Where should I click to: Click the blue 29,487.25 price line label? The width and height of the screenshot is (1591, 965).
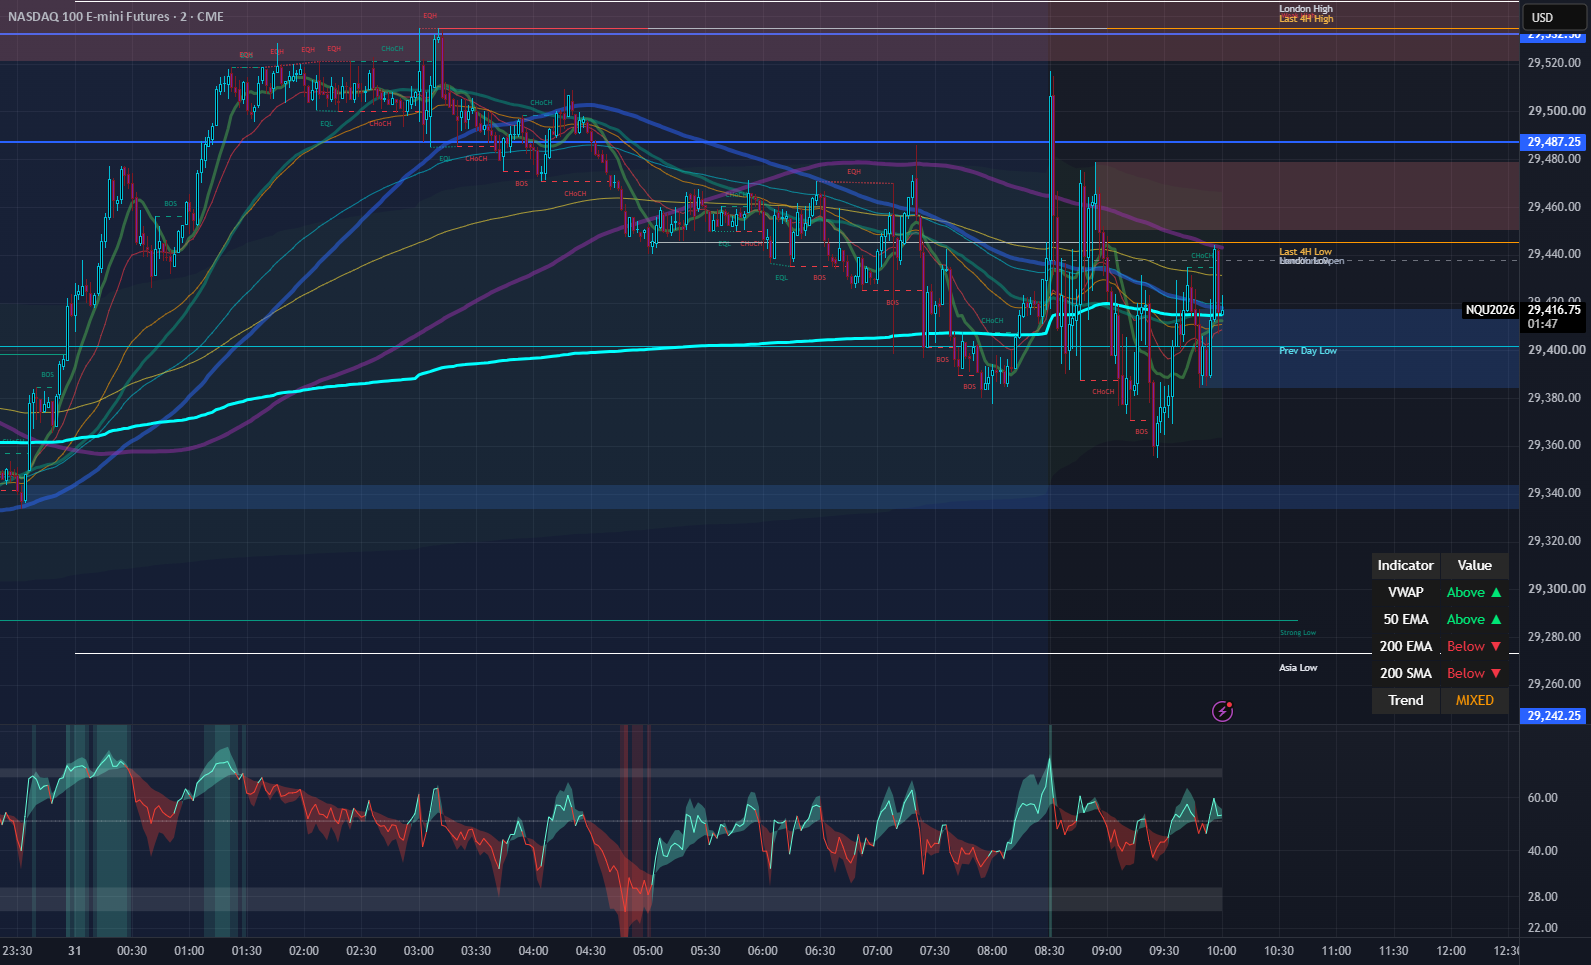pos(1554,142)
